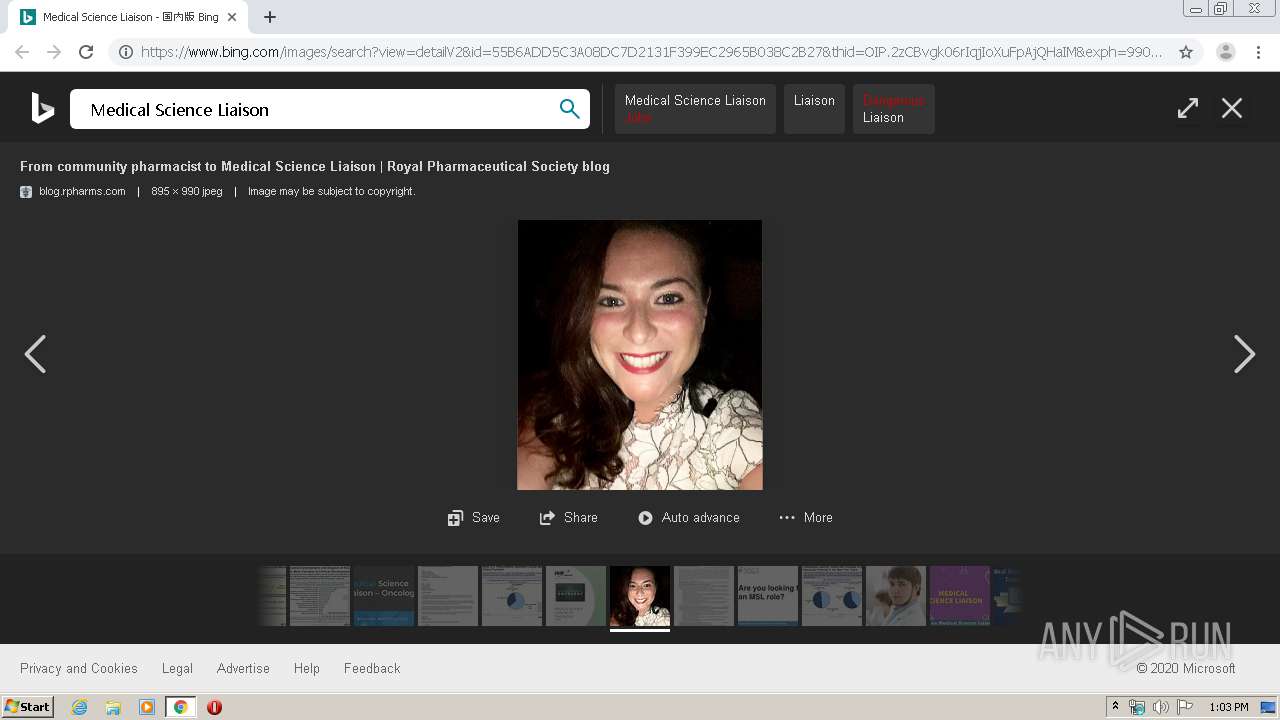
Task: Switch to the 'Medical Science Liaison - Bing' tab
Action: tap(128, 17)
